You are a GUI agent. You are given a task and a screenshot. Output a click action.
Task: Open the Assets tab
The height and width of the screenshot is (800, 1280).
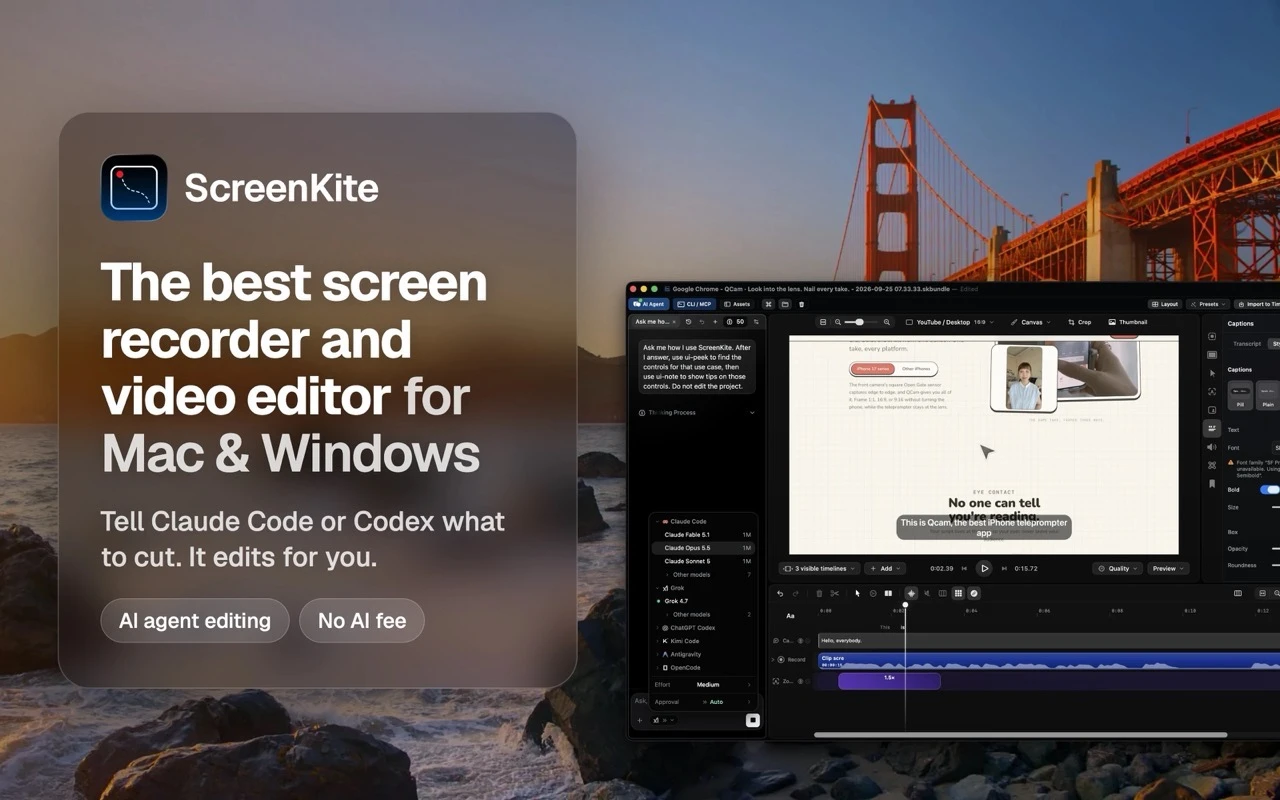(x=737, y=304)
